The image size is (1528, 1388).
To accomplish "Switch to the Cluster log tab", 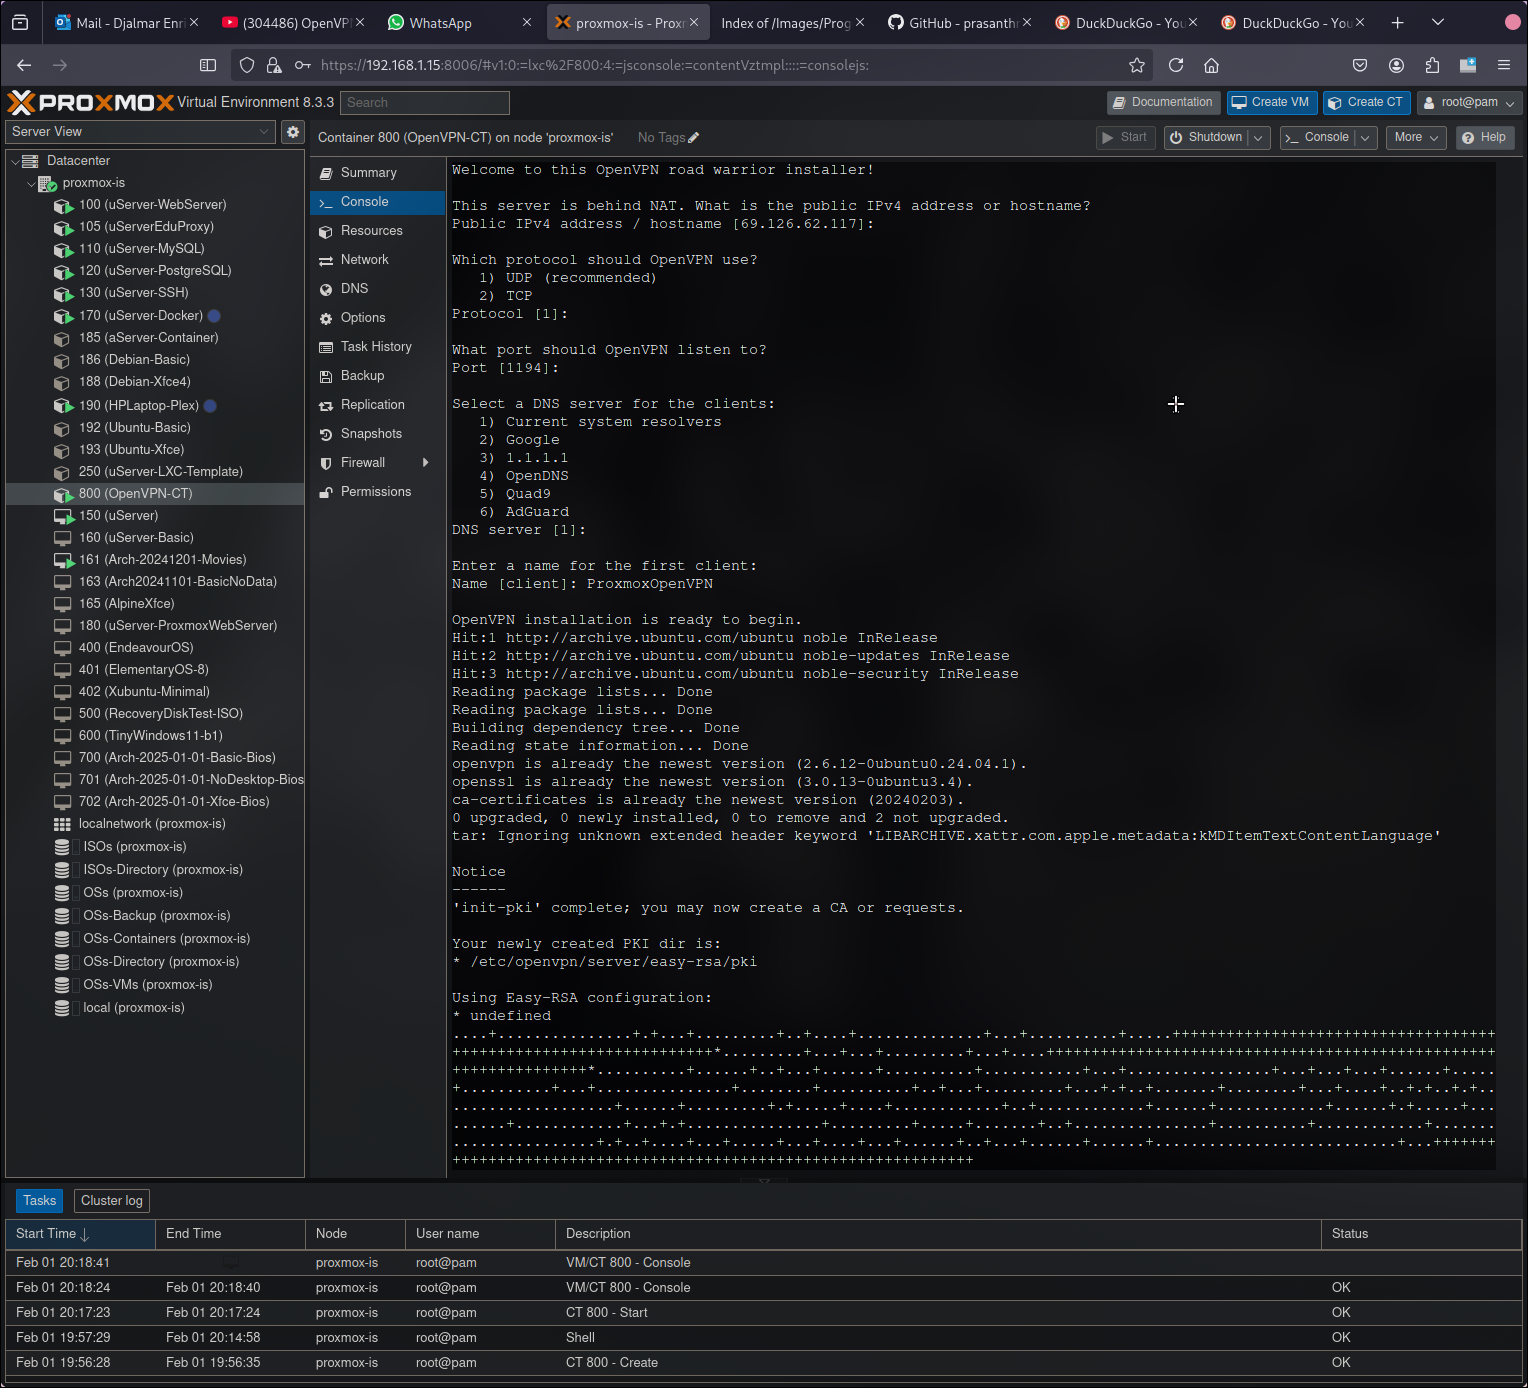I will pyautogui.click(x=112, y=1201).
